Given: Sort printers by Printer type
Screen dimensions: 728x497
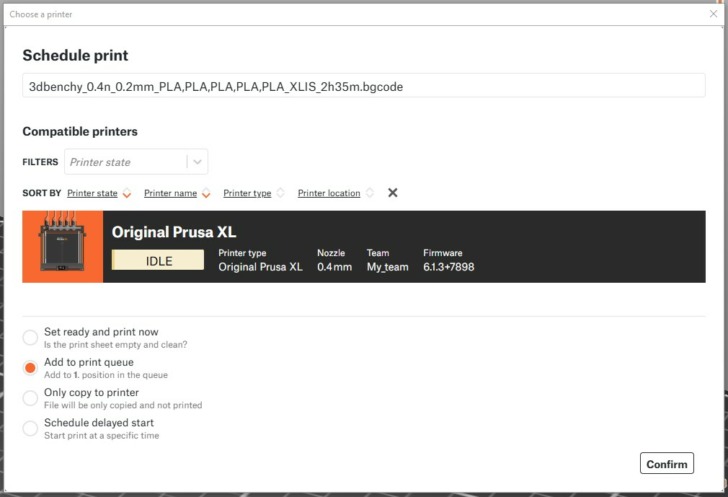Looking at the screenshot, I should pyautogui.click(x=247, y=193).
